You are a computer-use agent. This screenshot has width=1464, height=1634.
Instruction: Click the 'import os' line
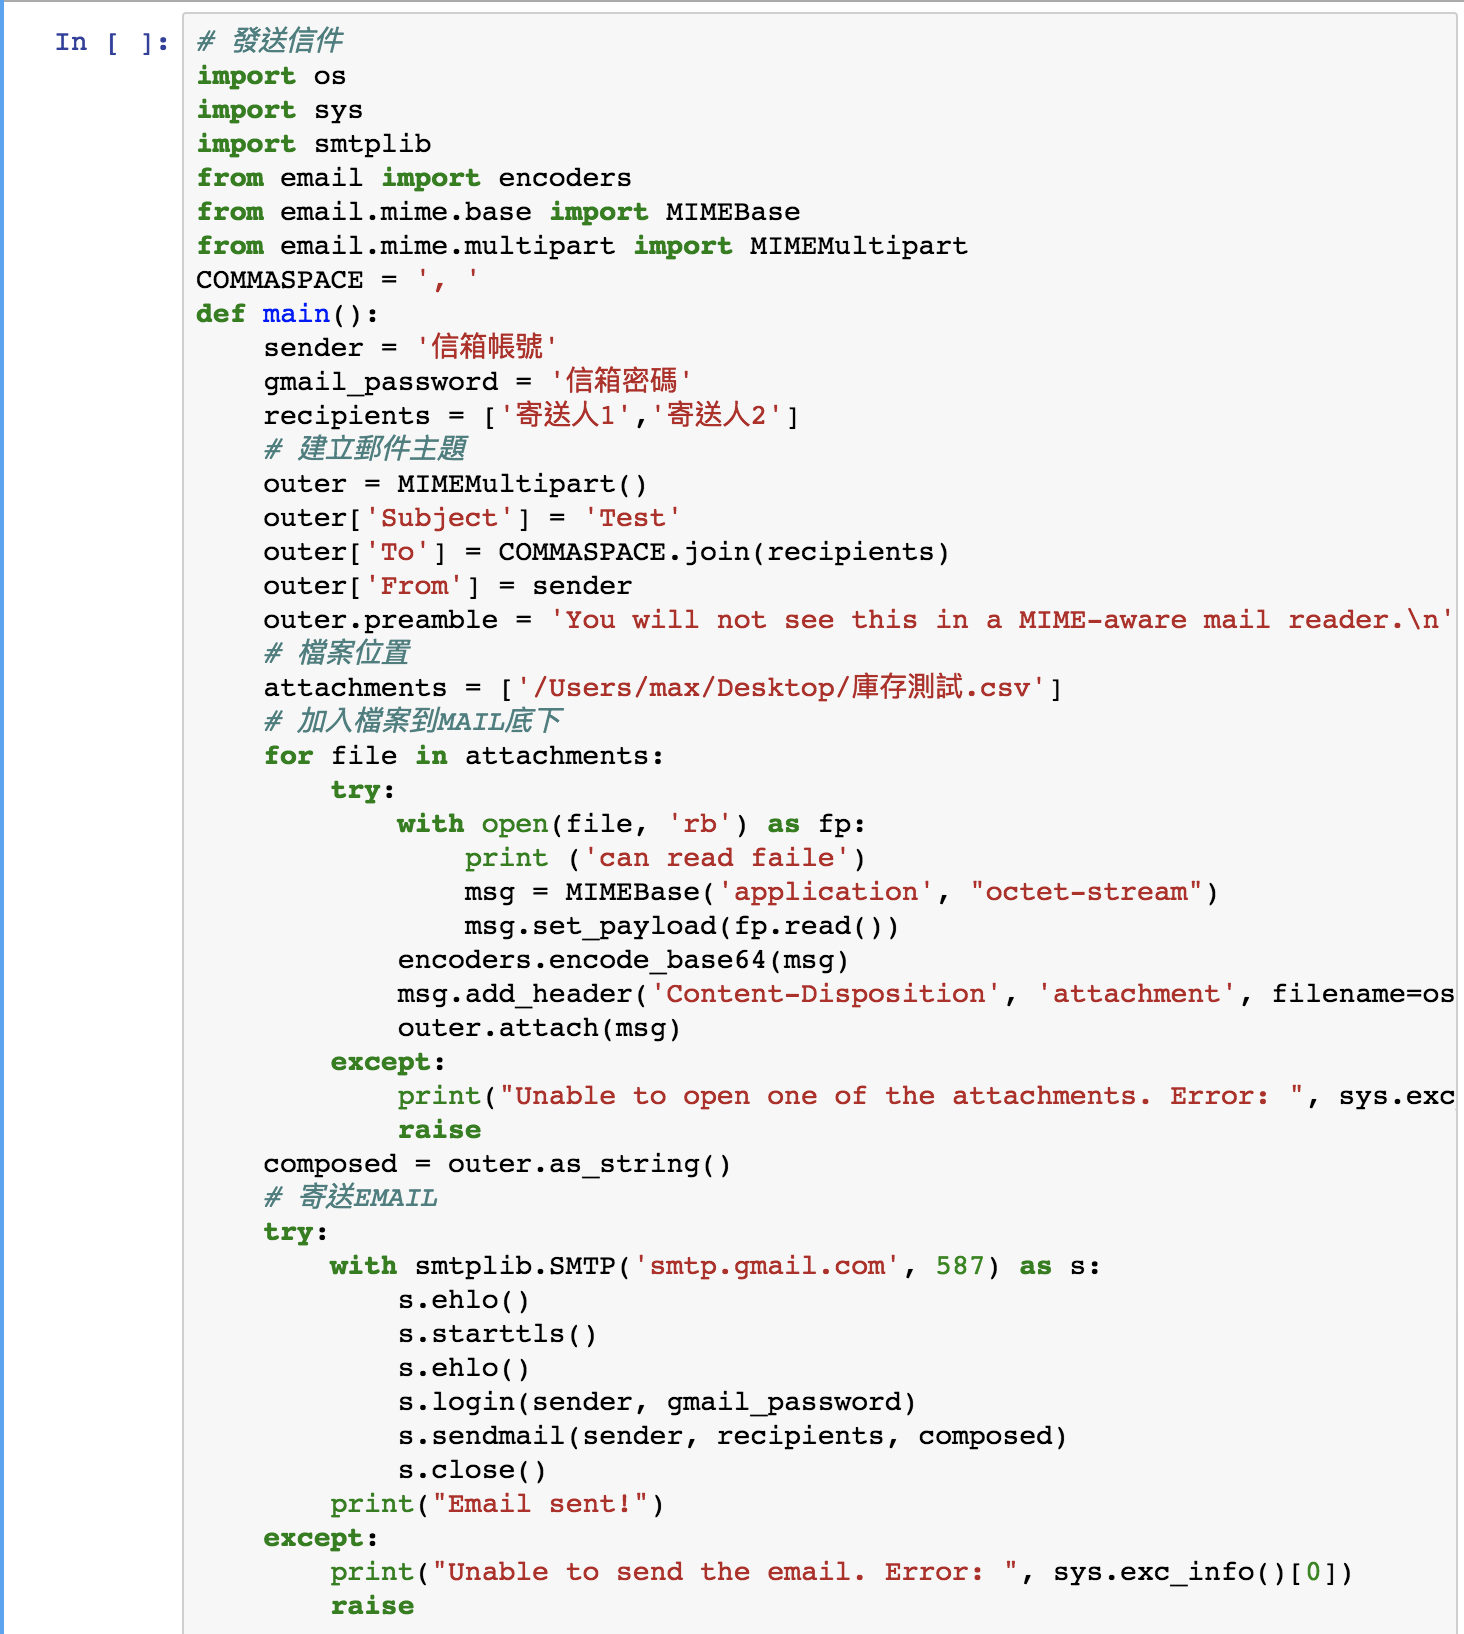pos(271,76)
